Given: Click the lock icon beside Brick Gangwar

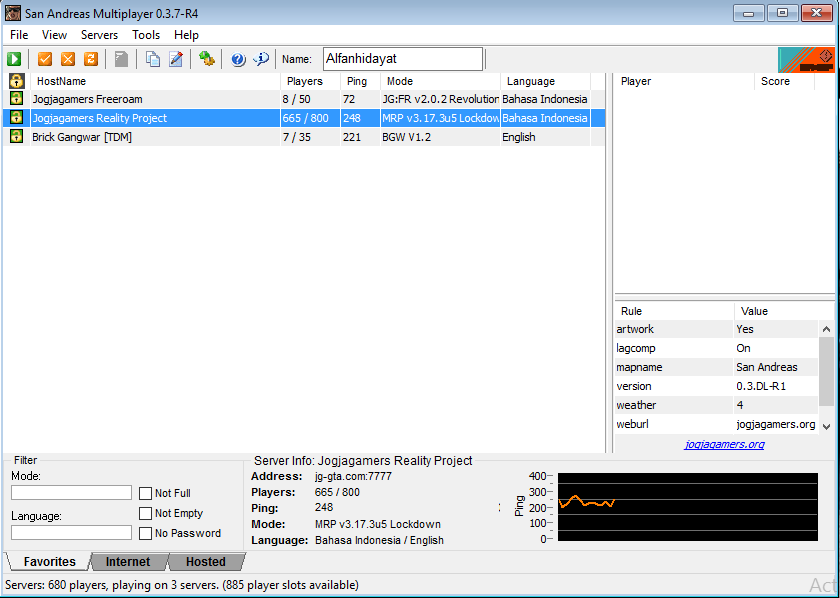Looking at the screenshot, I should tap(17, 137).
